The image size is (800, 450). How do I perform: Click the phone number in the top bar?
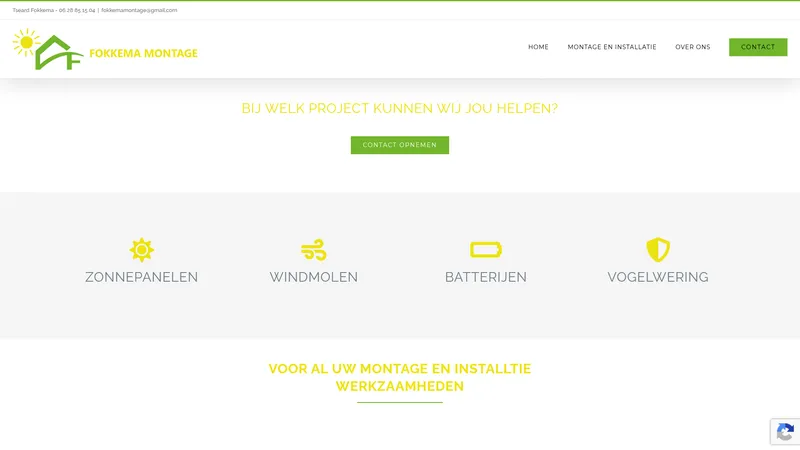77,10
